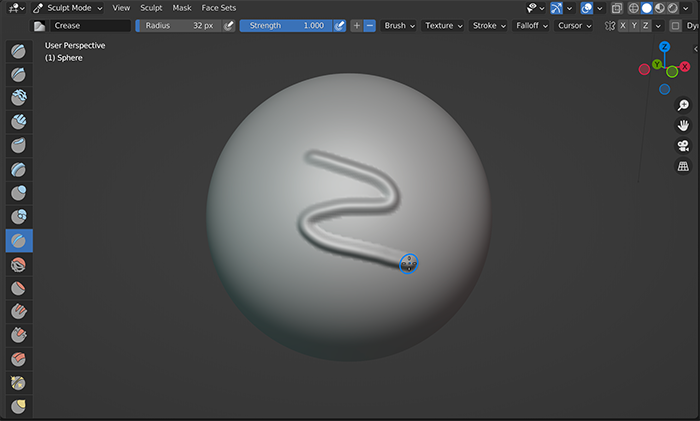Open the View menu
This screenshot has width=700, height=421.
point(121,8)
